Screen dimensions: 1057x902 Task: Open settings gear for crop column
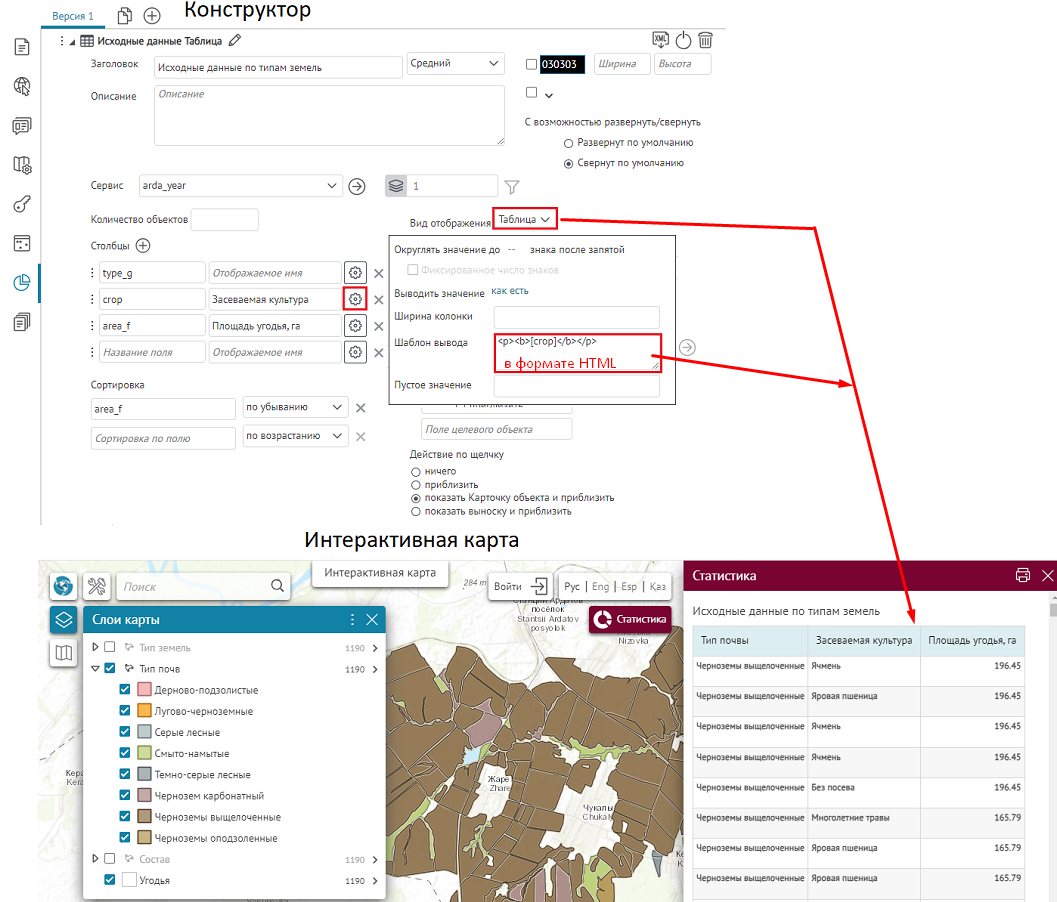click(355, 299)
